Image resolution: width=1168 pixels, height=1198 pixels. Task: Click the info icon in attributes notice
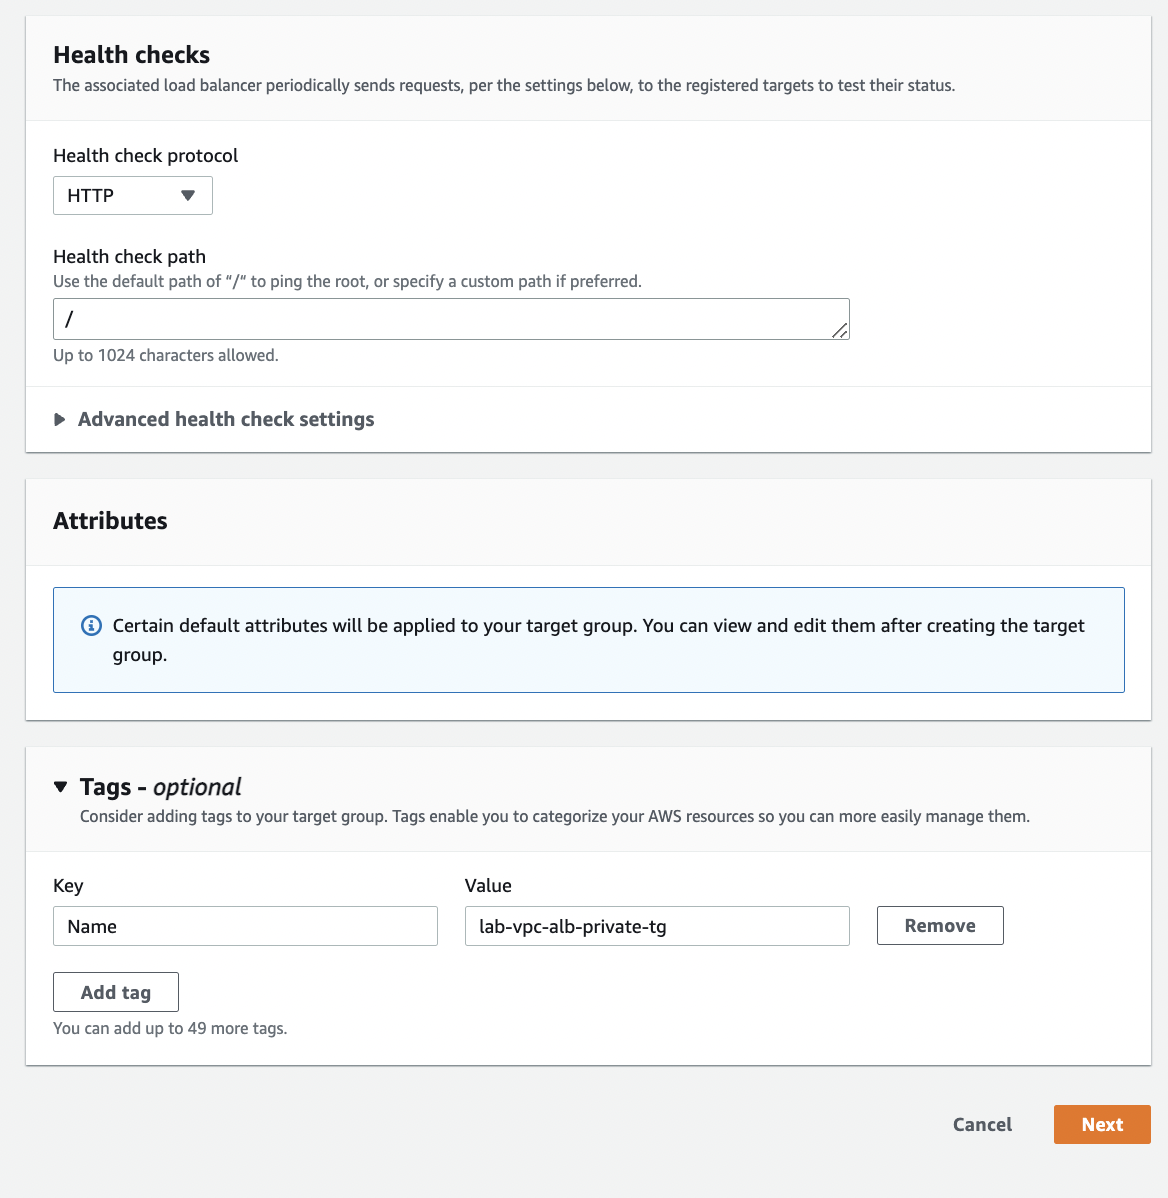[x=92, y=626]
